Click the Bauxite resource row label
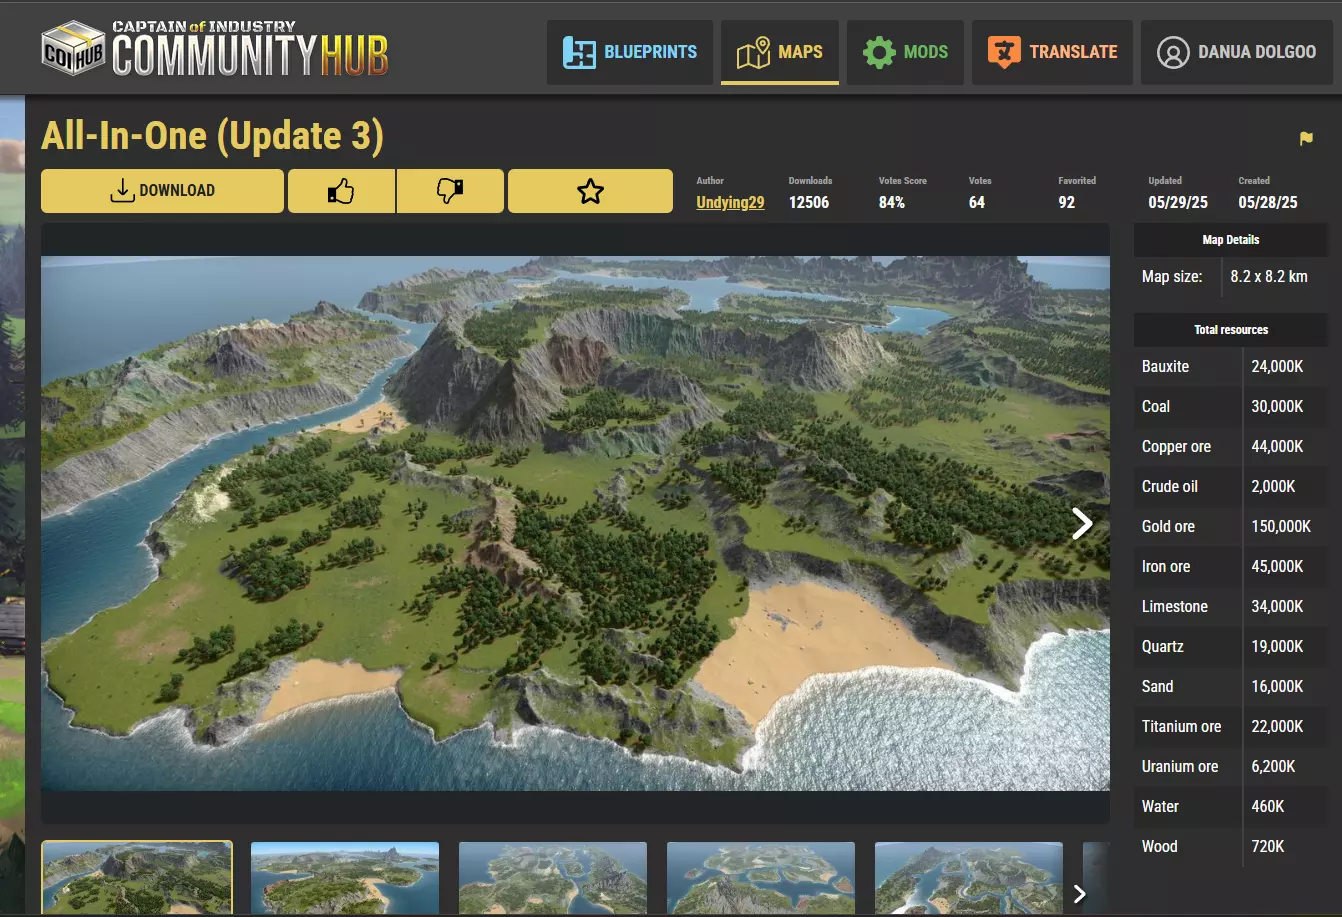 click(1166, 366)
